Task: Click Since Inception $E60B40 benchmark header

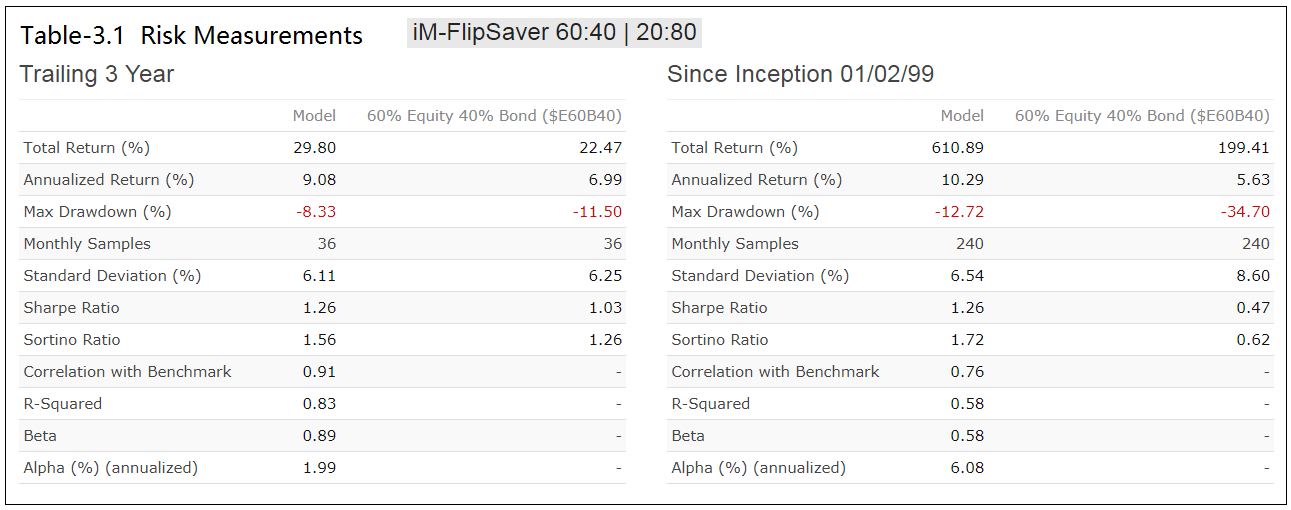Action: tap(1142, 116)
